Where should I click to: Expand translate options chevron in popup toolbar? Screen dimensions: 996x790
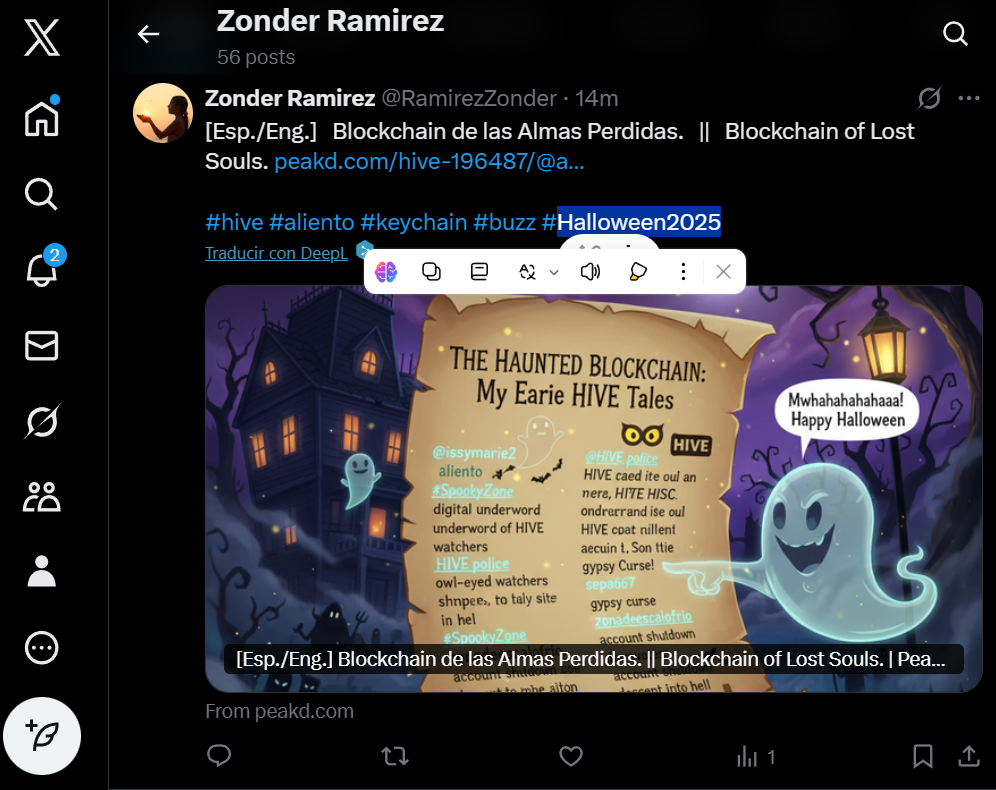tap(554, 272)
